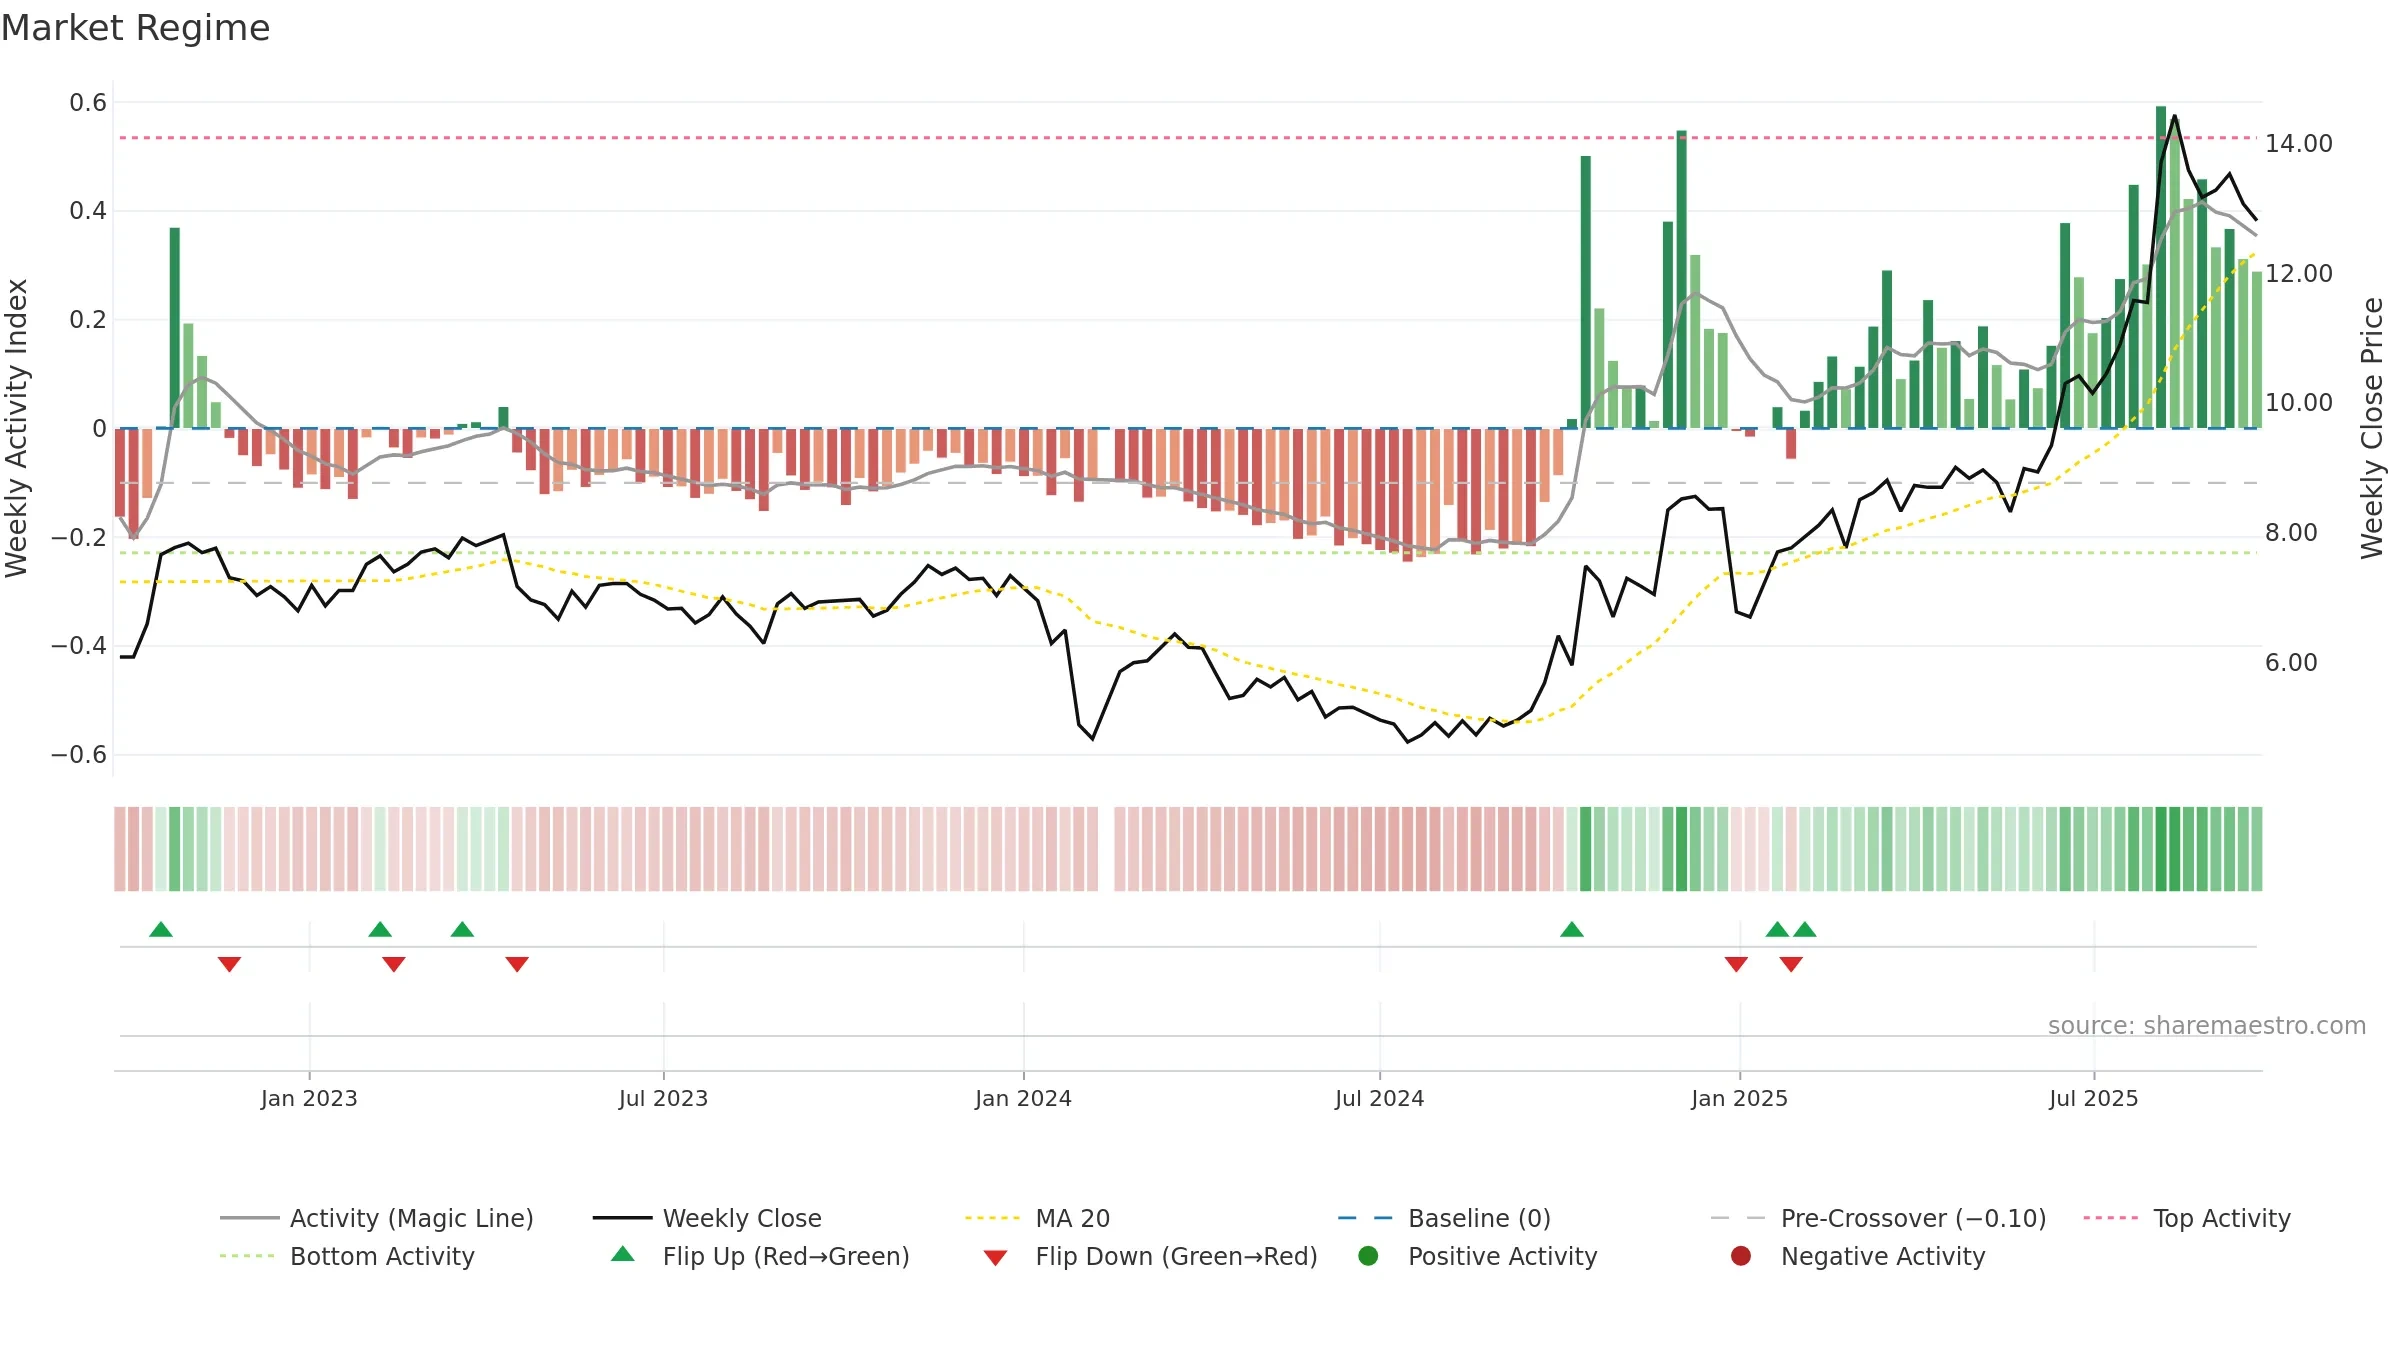Toggle the Weekly Close legend entry
The width and height of the screenshot is (2400, 1350).
(707, 1218)
